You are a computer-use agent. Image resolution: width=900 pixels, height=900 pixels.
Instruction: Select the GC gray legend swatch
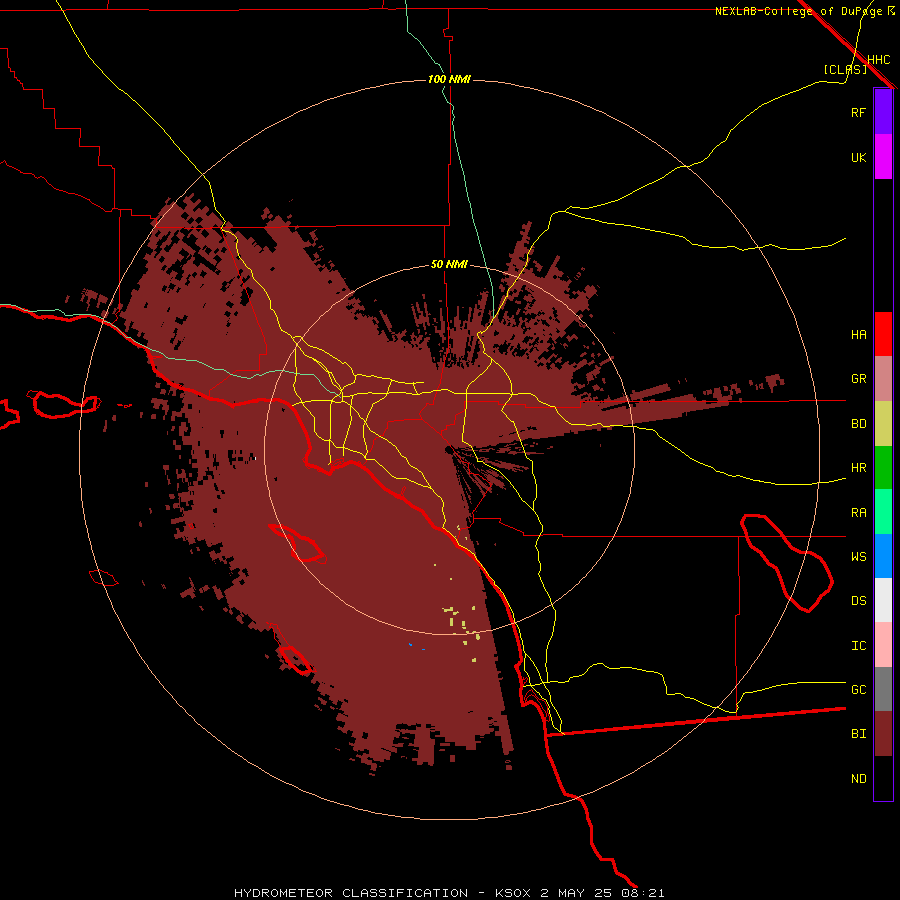click(883, 689)
